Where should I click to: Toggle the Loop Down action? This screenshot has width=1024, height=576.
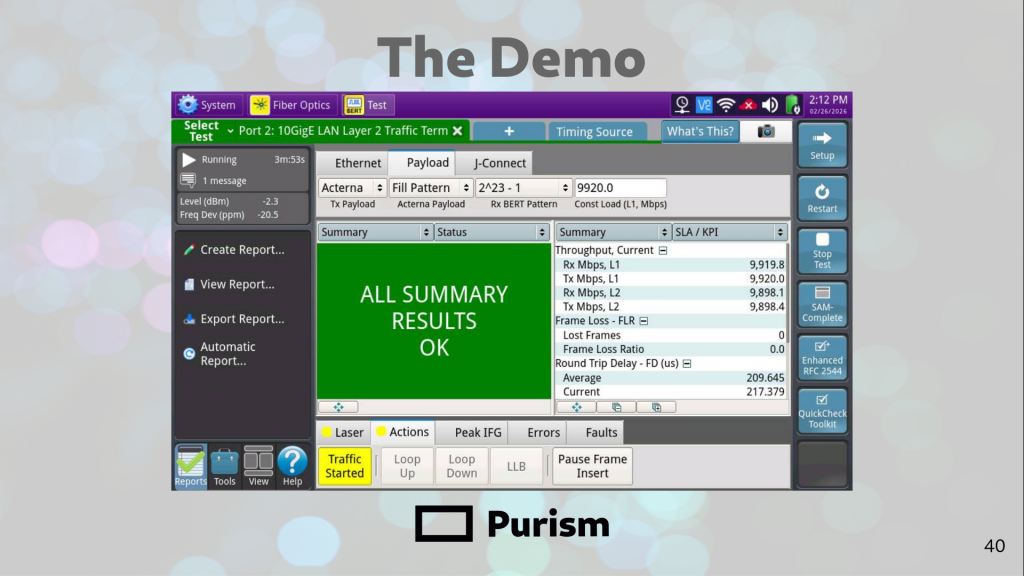pyautogui.click(x=462, y=466)
